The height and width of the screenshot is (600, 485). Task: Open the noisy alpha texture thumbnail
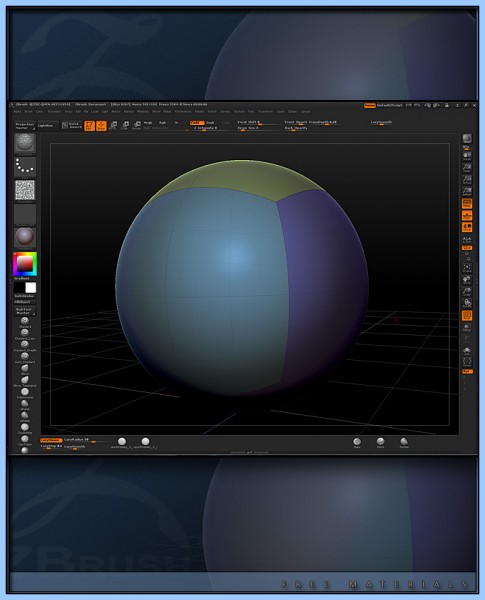(x=25, y=190)
